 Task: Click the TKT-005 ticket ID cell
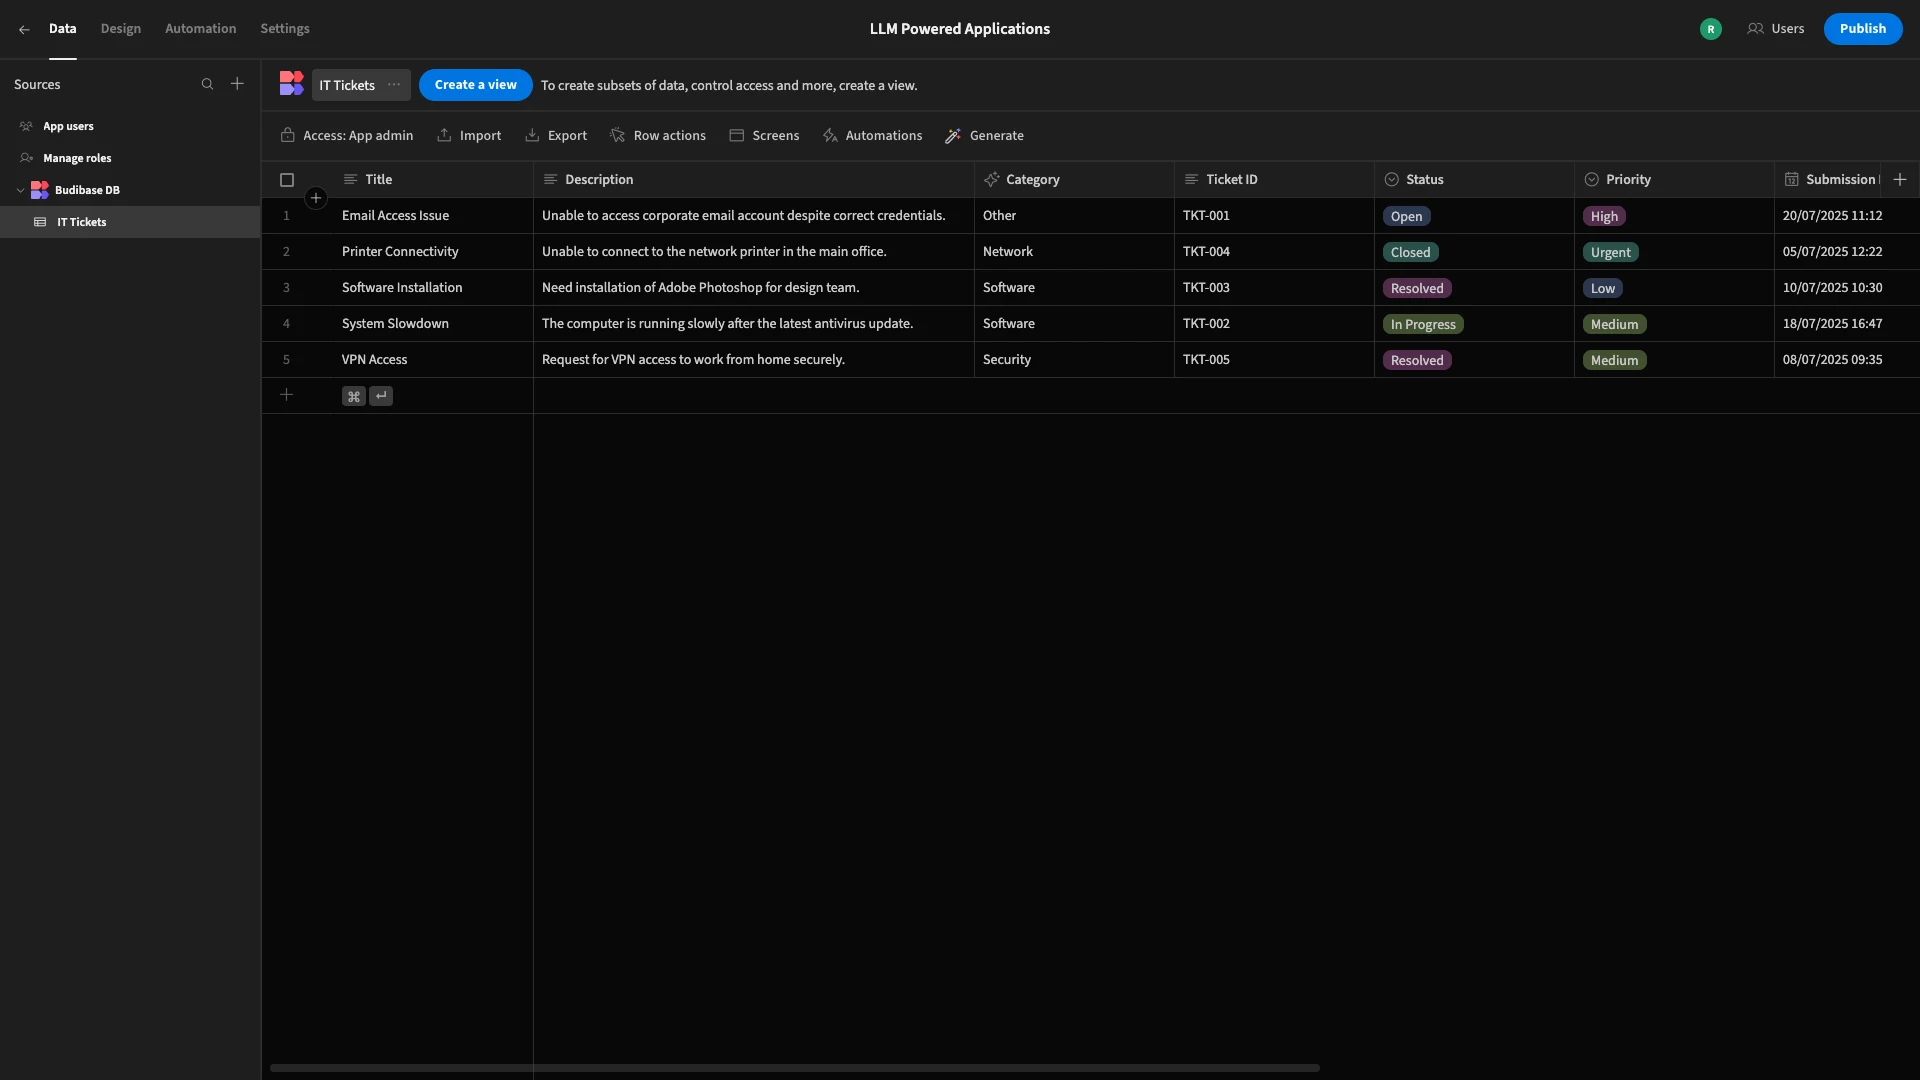coord(1274,360)
